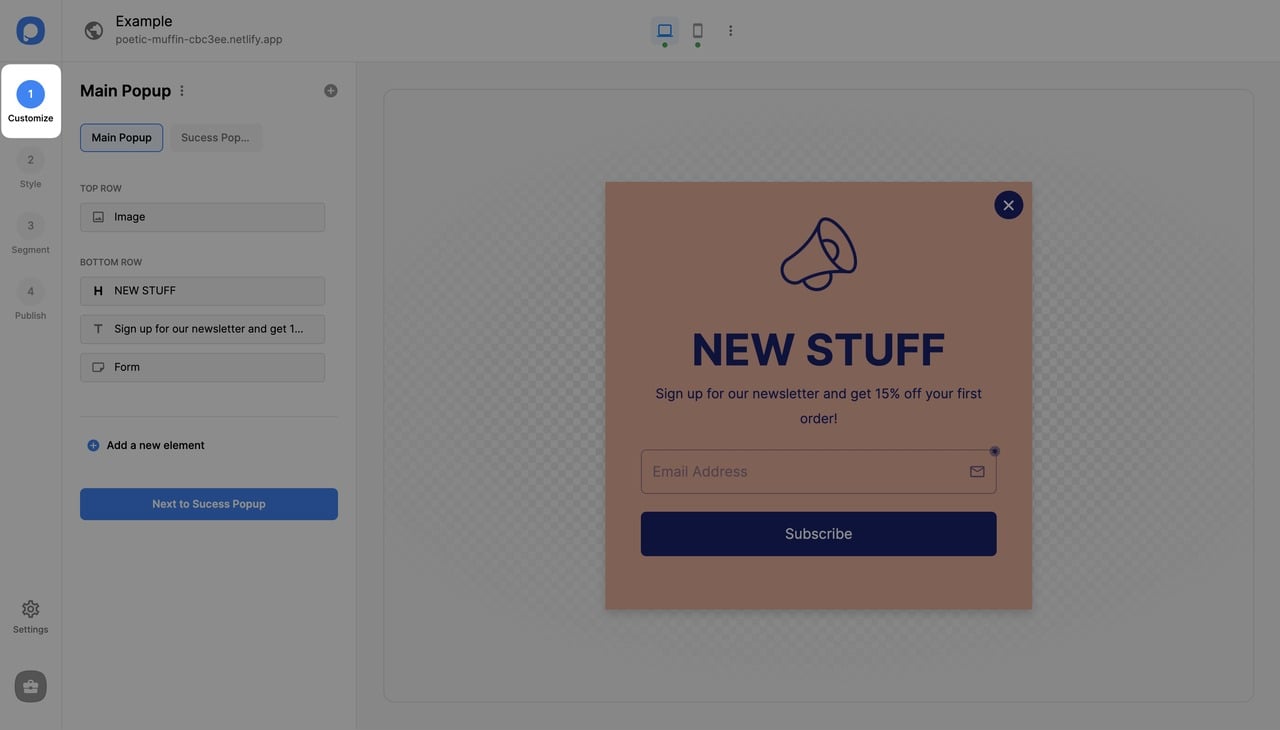Open the overflow menu in the top toolbar
The width and height of the screenshot is (1280, 730).
(x=730, y=30)
